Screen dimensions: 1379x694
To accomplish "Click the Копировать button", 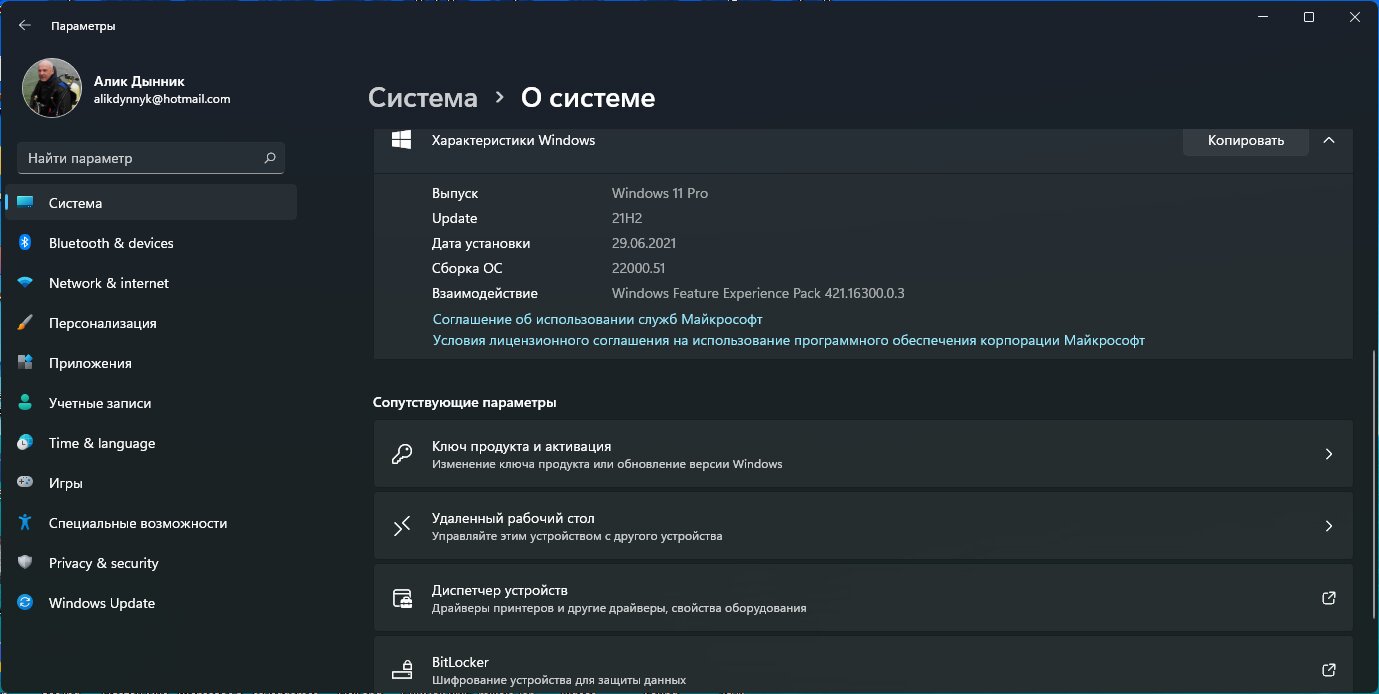I will point(1245,140).
